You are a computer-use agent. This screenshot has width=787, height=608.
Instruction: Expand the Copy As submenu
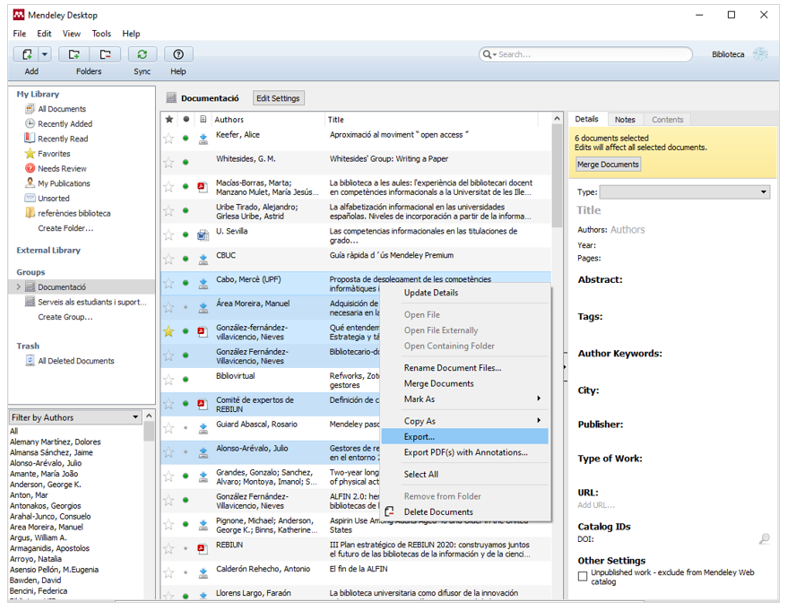(466, 421)
